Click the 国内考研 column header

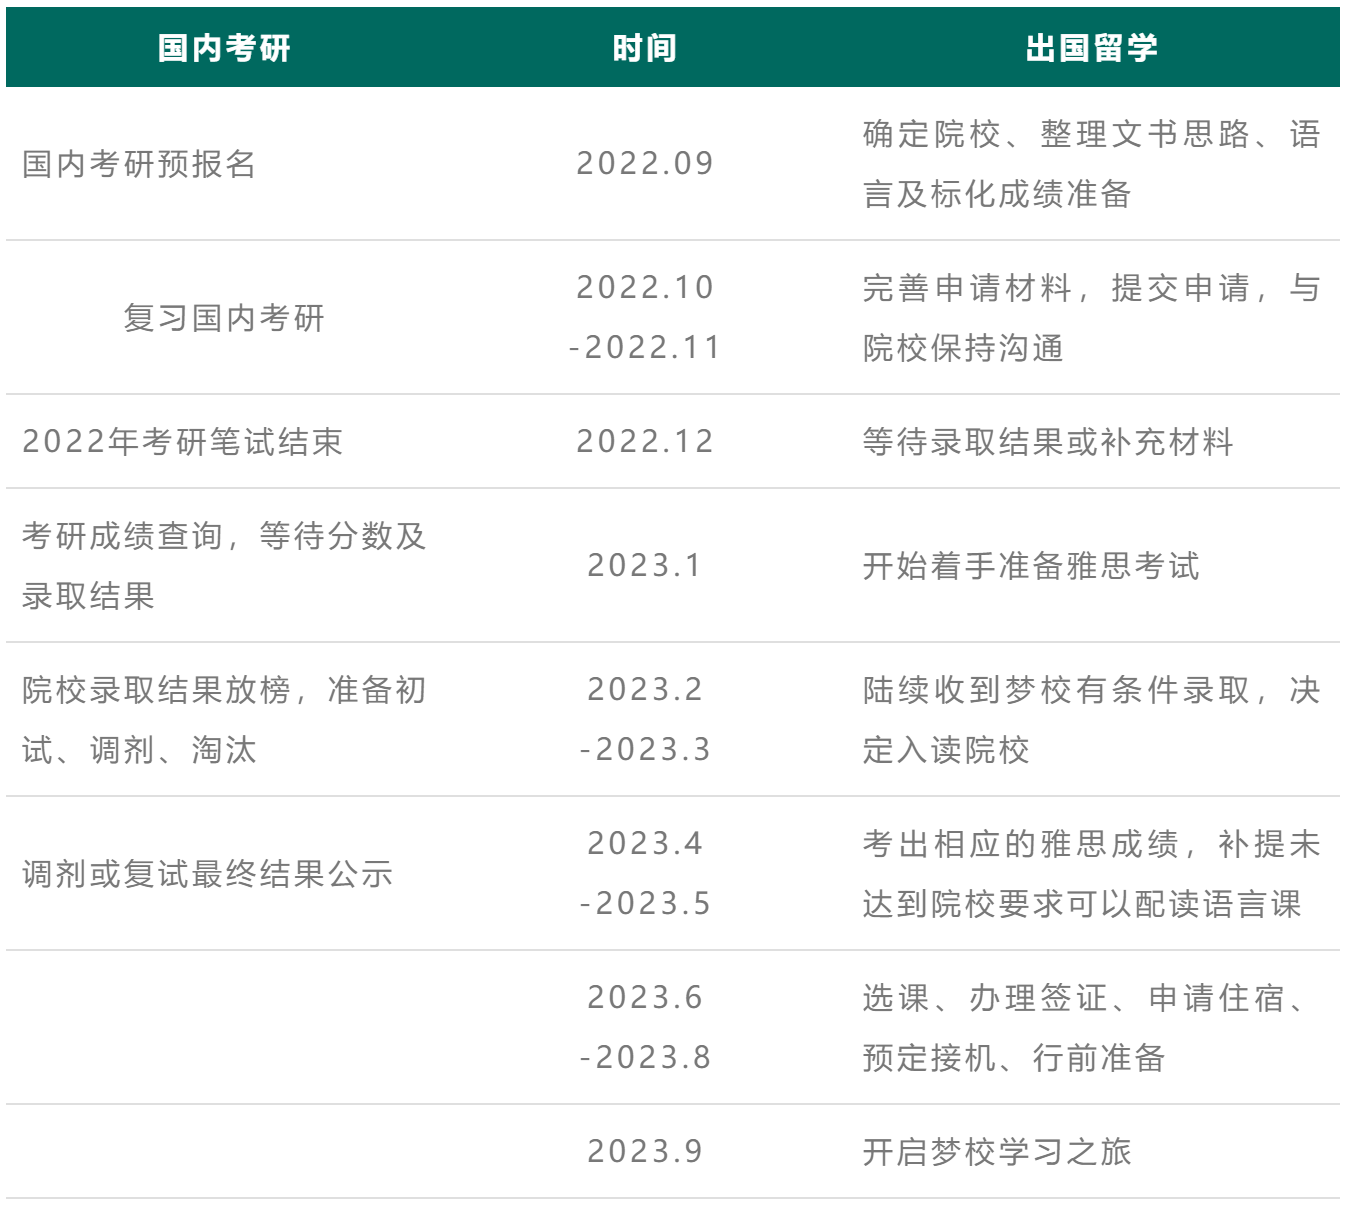click(224, 48)
